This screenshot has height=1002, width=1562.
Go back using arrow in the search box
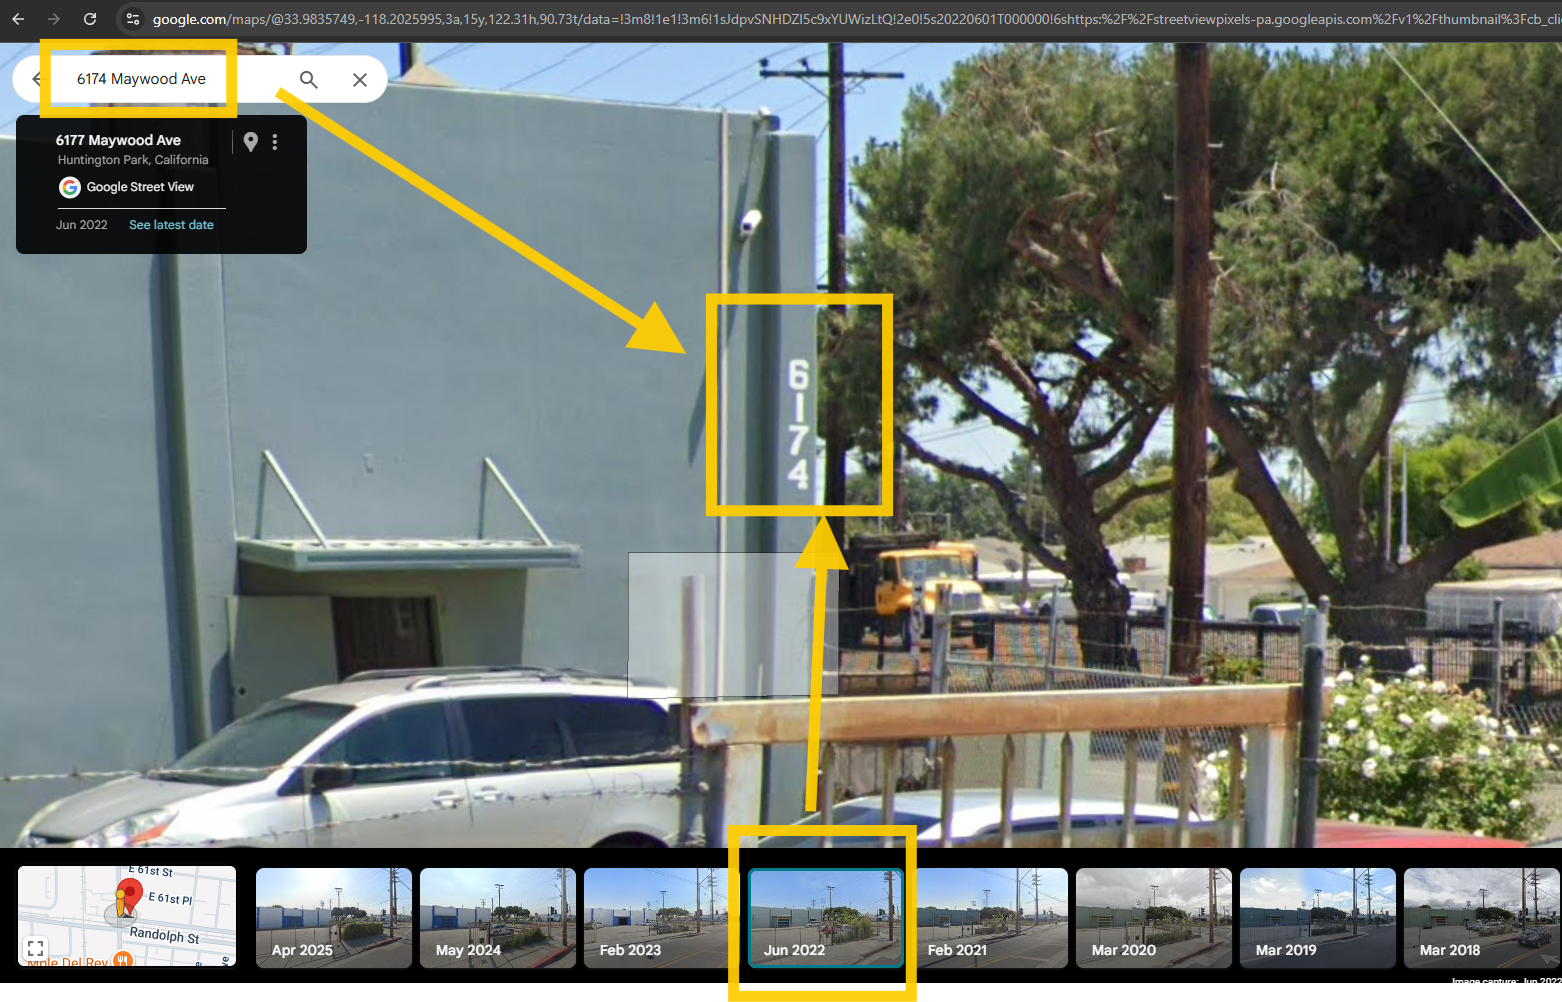36,79
